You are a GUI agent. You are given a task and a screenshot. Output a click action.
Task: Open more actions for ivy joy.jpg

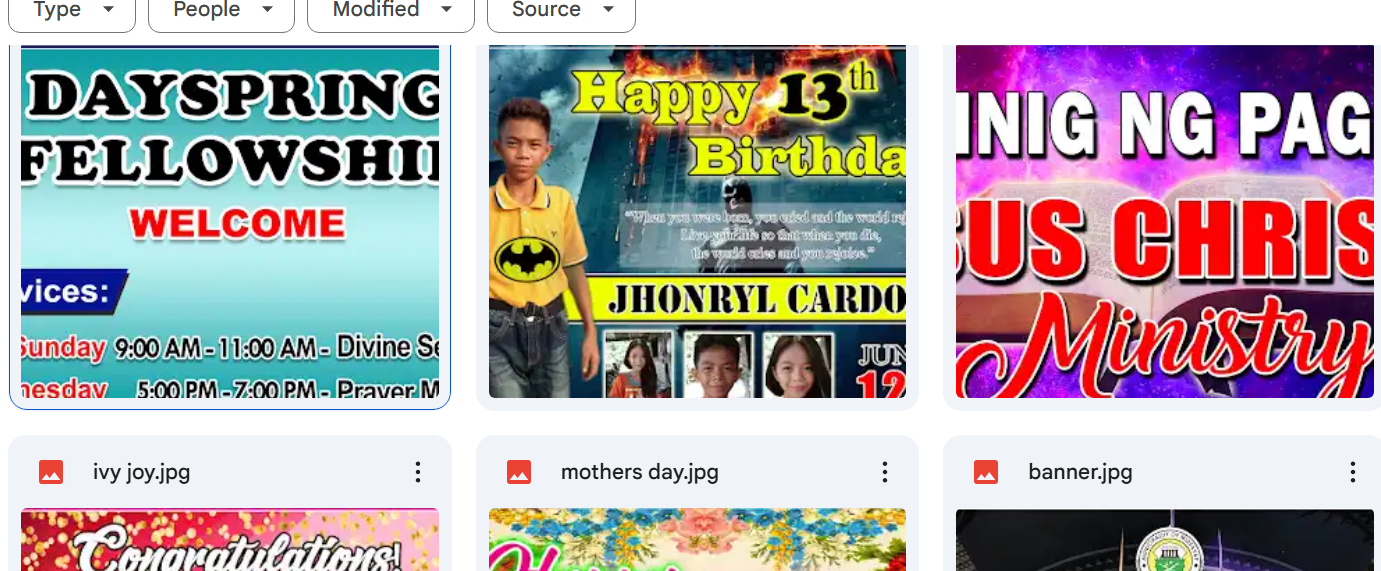coord(418,472)
